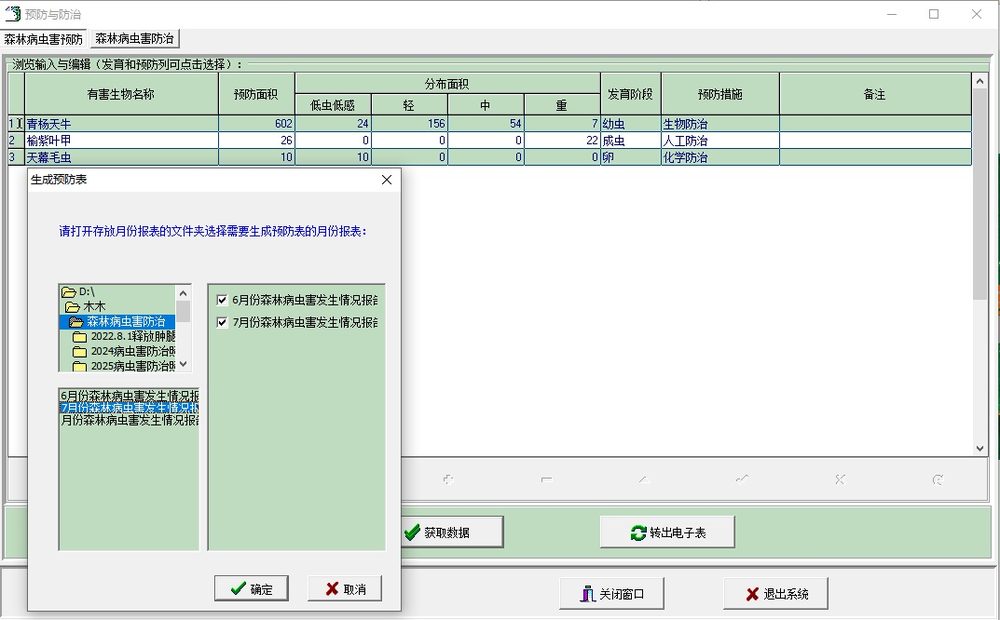Click row indicator 3 of the grid
Screen dimensions: 1000x620
tap(16, 157)
